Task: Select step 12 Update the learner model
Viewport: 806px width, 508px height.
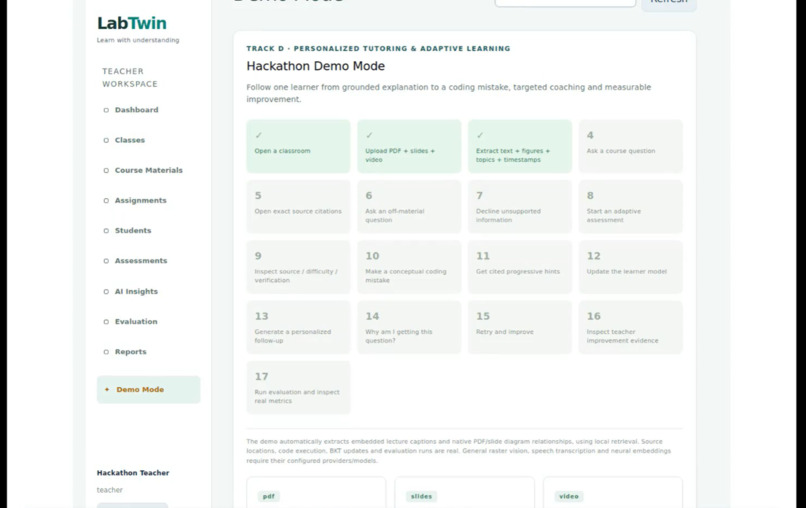Action: (631, 267)
